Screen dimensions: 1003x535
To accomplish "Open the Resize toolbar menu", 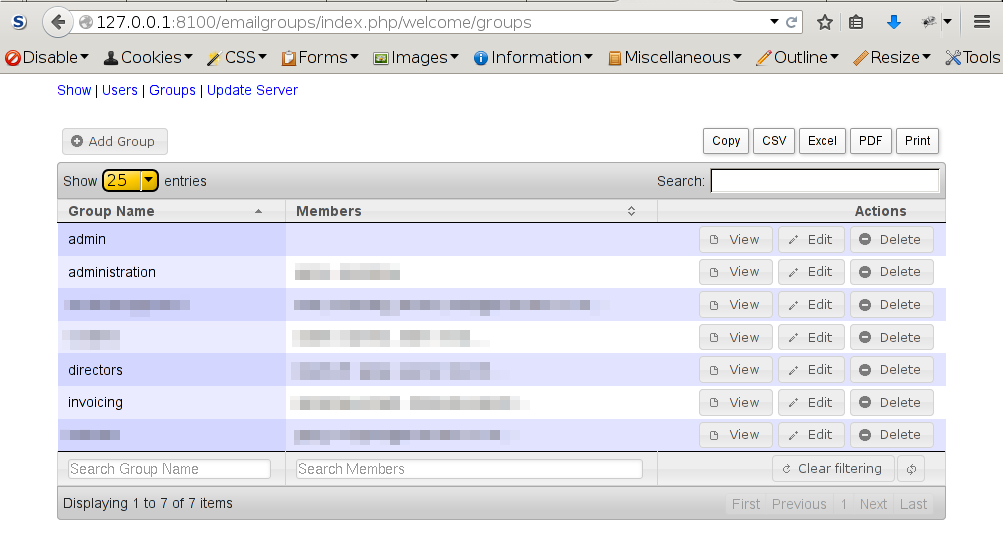I will (x=892, y=58).
